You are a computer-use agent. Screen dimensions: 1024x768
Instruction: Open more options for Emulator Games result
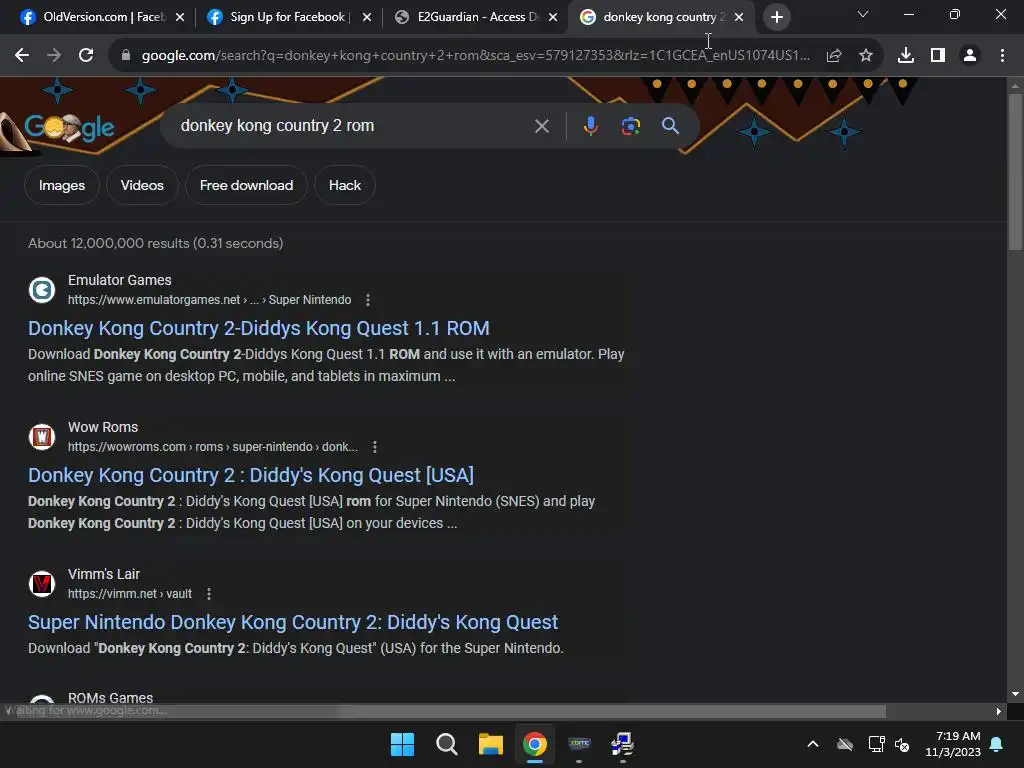[x=368, y=300]
